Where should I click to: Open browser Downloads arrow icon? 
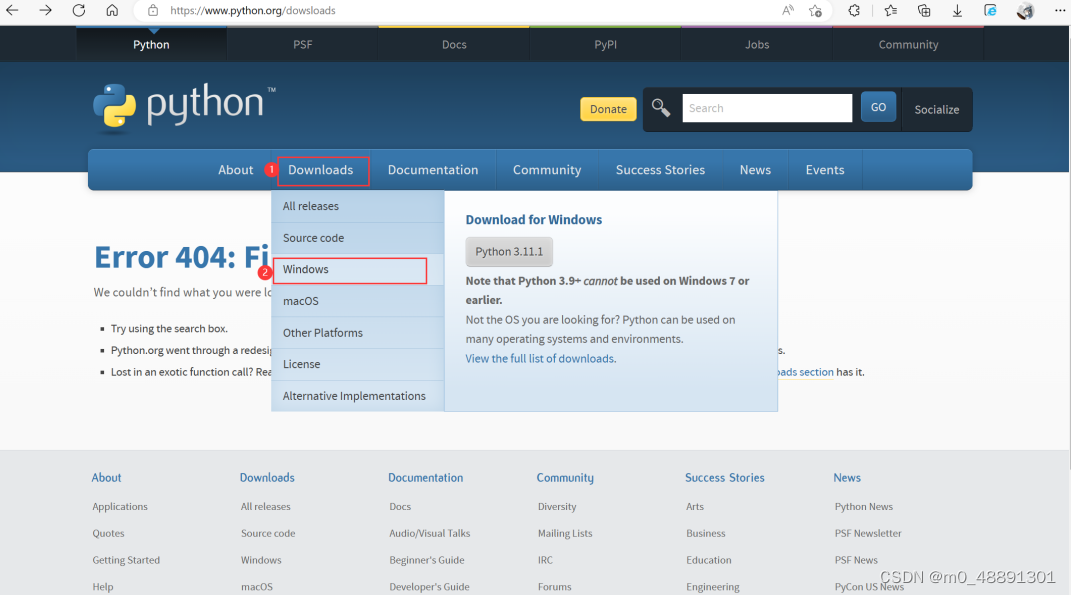958,10
